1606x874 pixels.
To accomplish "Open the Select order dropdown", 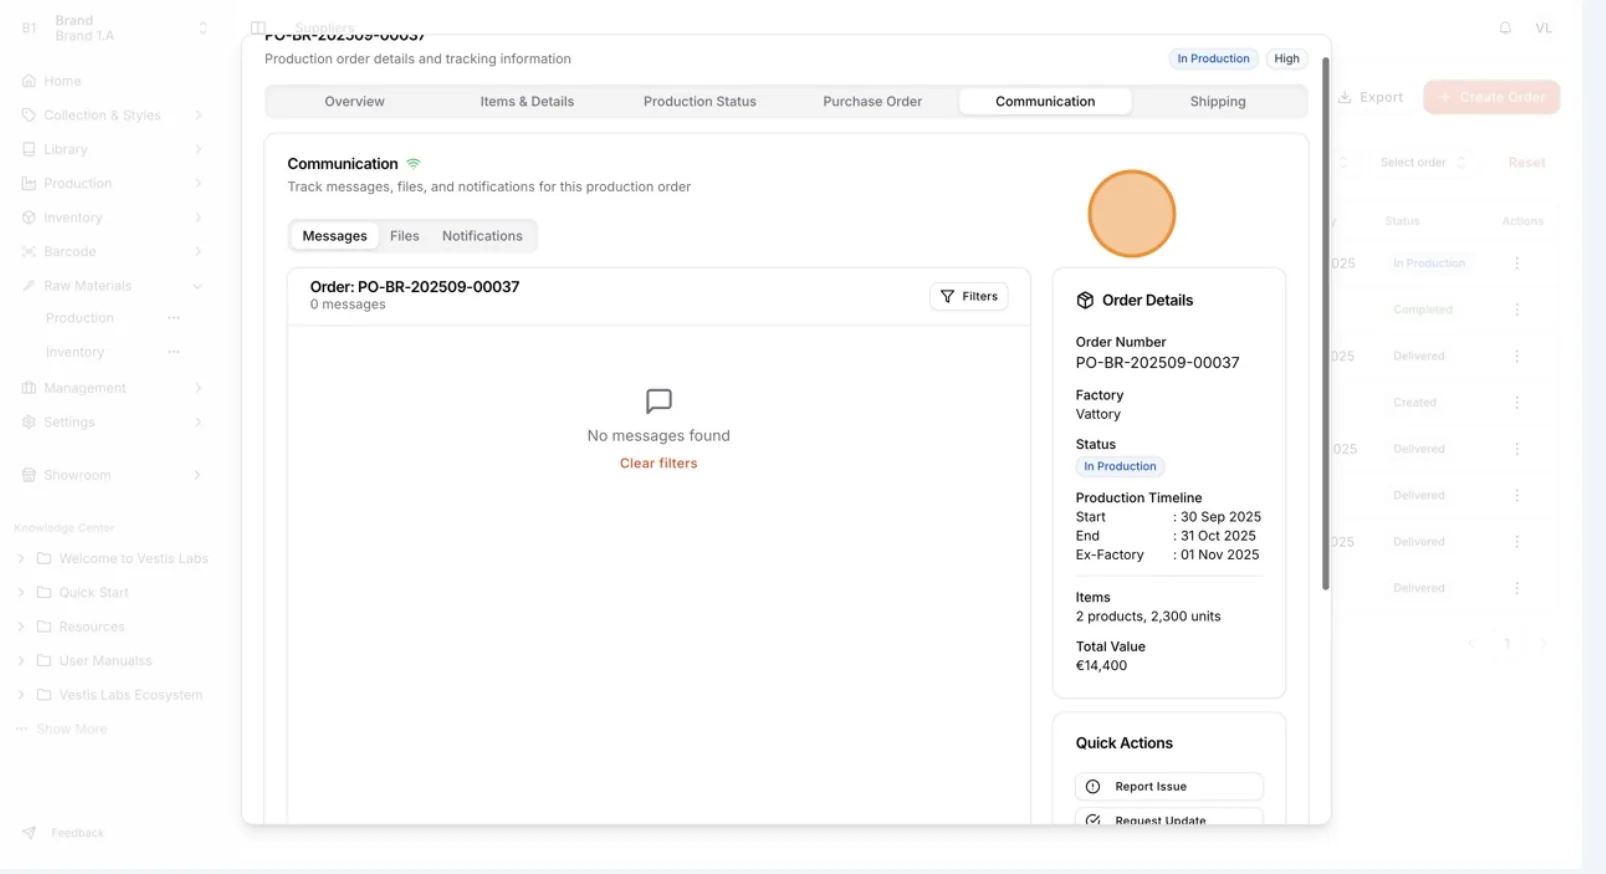I will click(1422, 162).
